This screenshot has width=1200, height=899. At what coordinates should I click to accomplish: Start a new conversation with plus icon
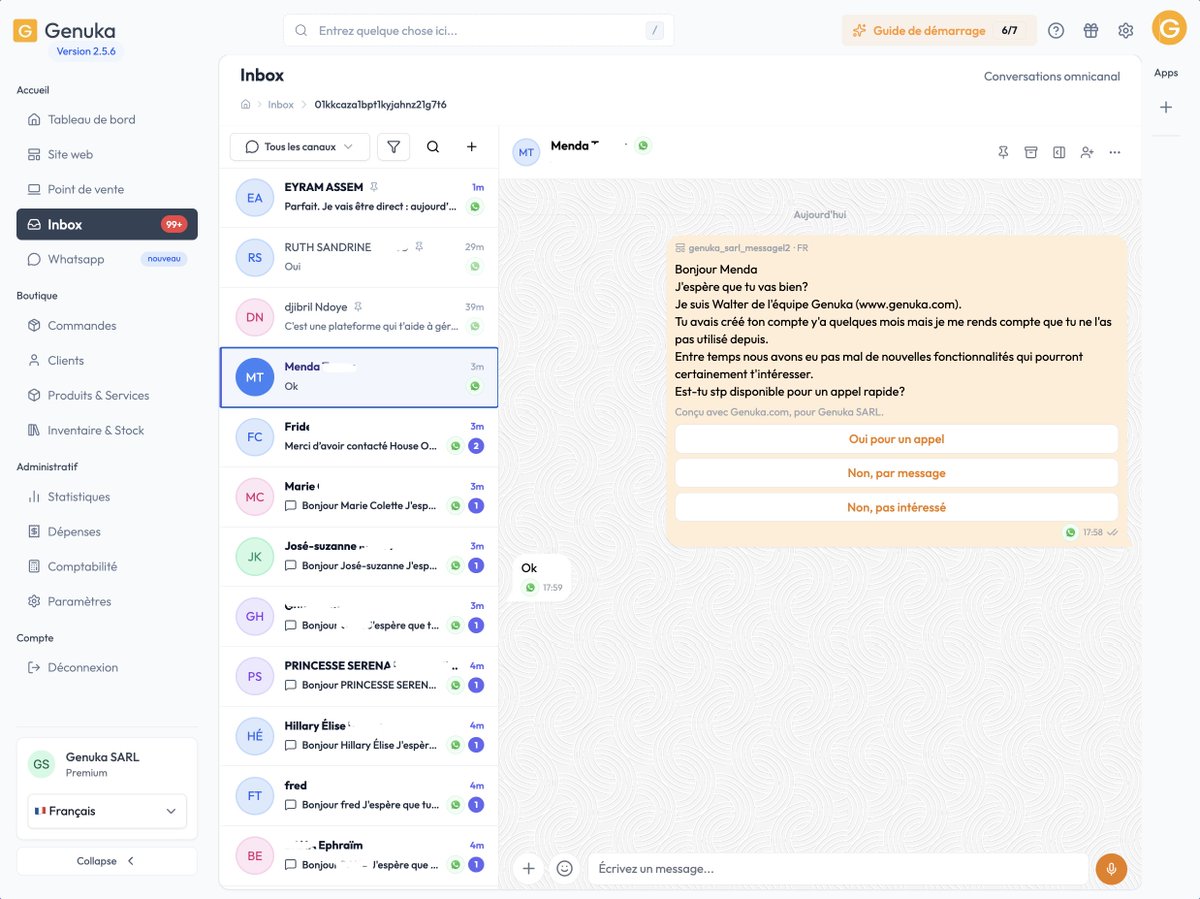pos(472,147)
